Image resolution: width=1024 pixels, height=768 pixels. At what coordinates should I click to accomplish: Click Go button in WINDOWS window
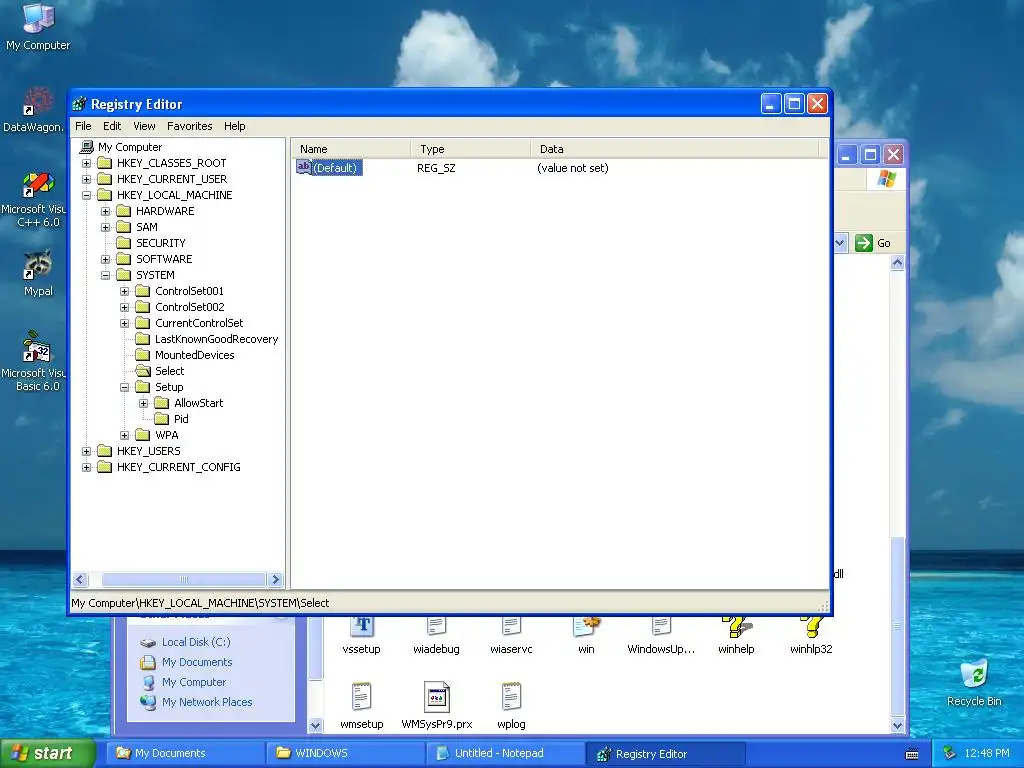(872, 243)
